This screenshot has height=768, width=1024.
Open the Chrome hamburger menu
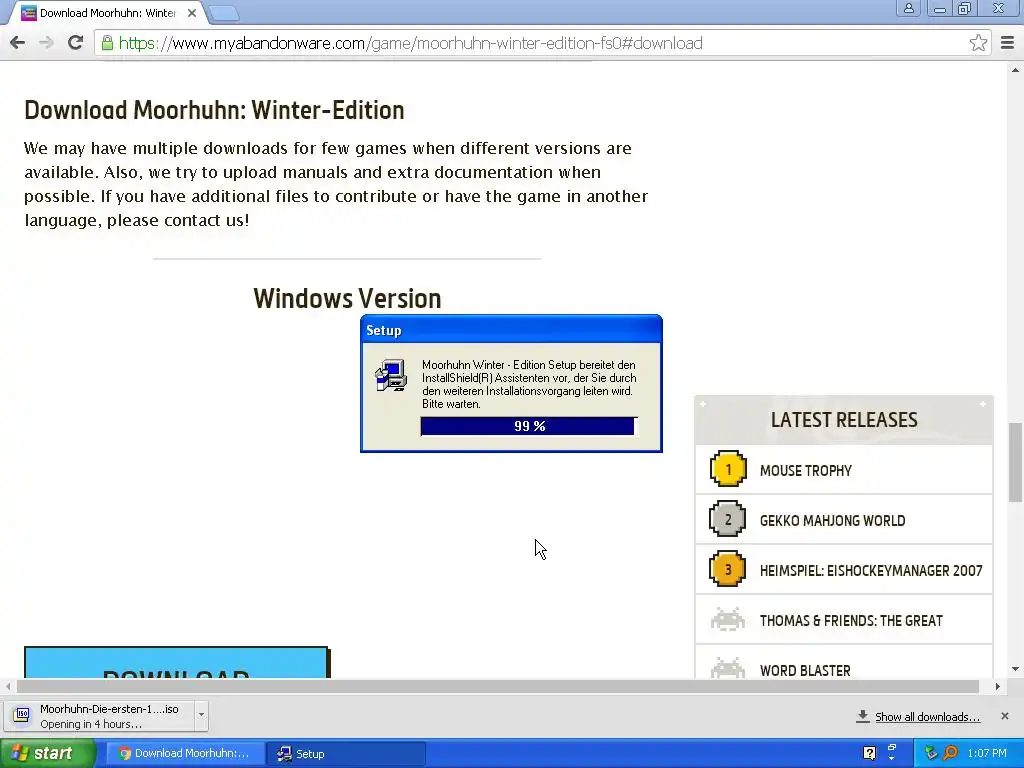[1008, 43]
